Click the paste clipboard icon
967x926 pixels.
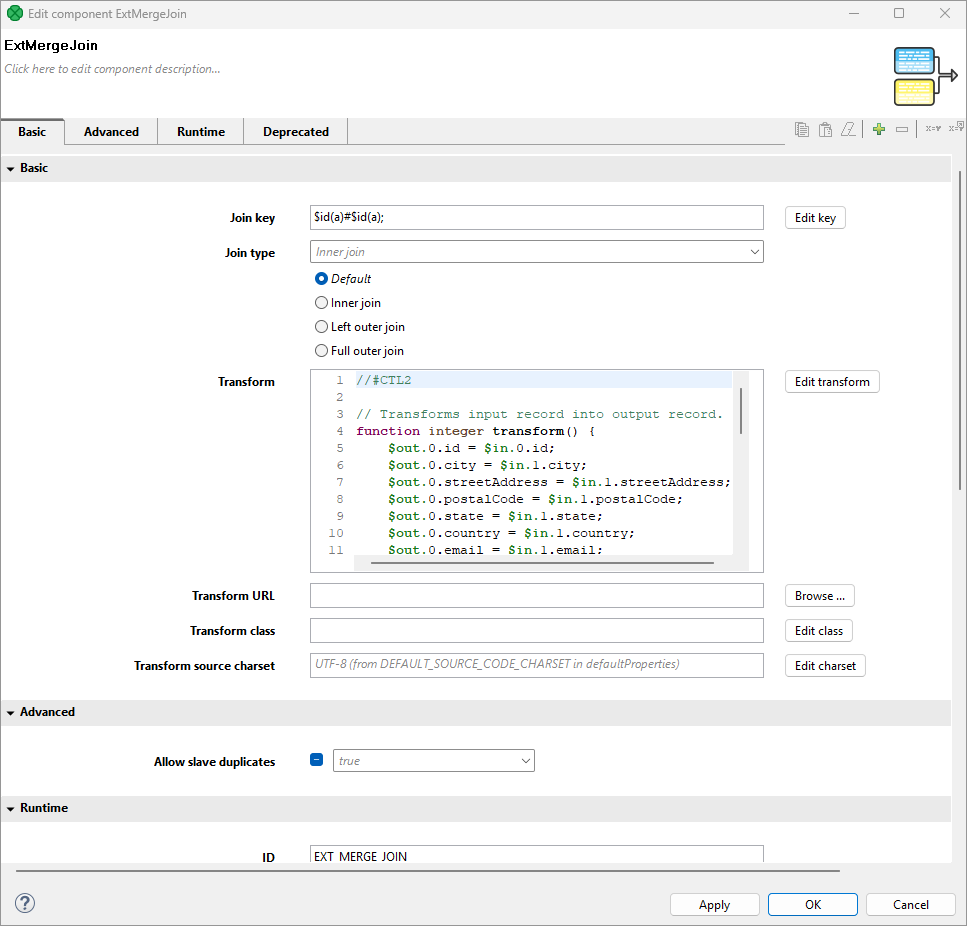pos(825,129)
